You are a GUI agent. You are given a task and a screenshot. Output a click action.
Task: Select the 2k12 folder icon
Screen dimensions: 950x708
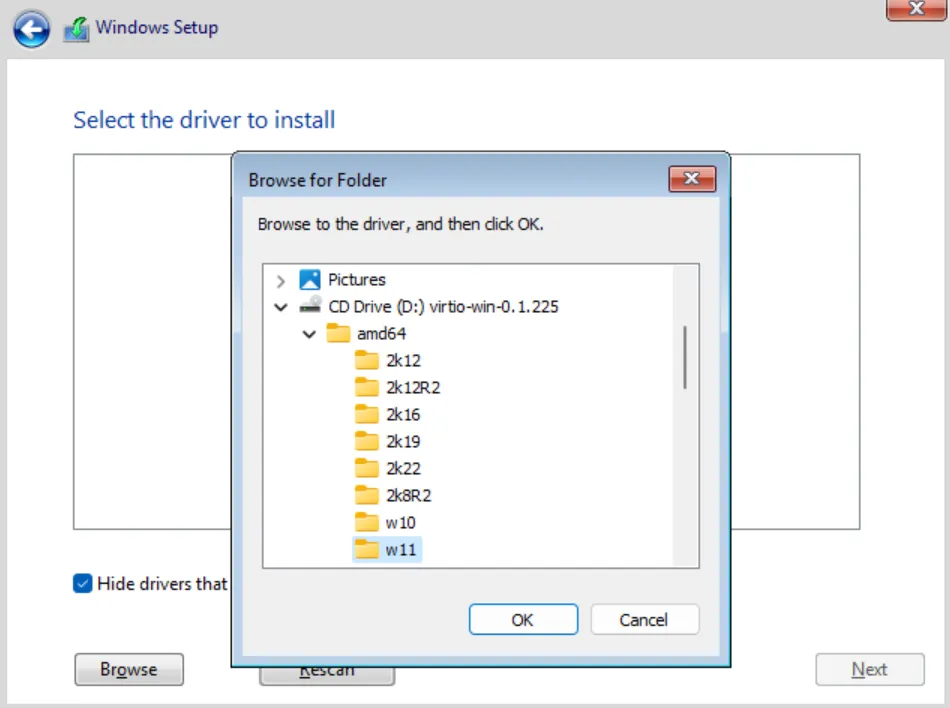368,361
